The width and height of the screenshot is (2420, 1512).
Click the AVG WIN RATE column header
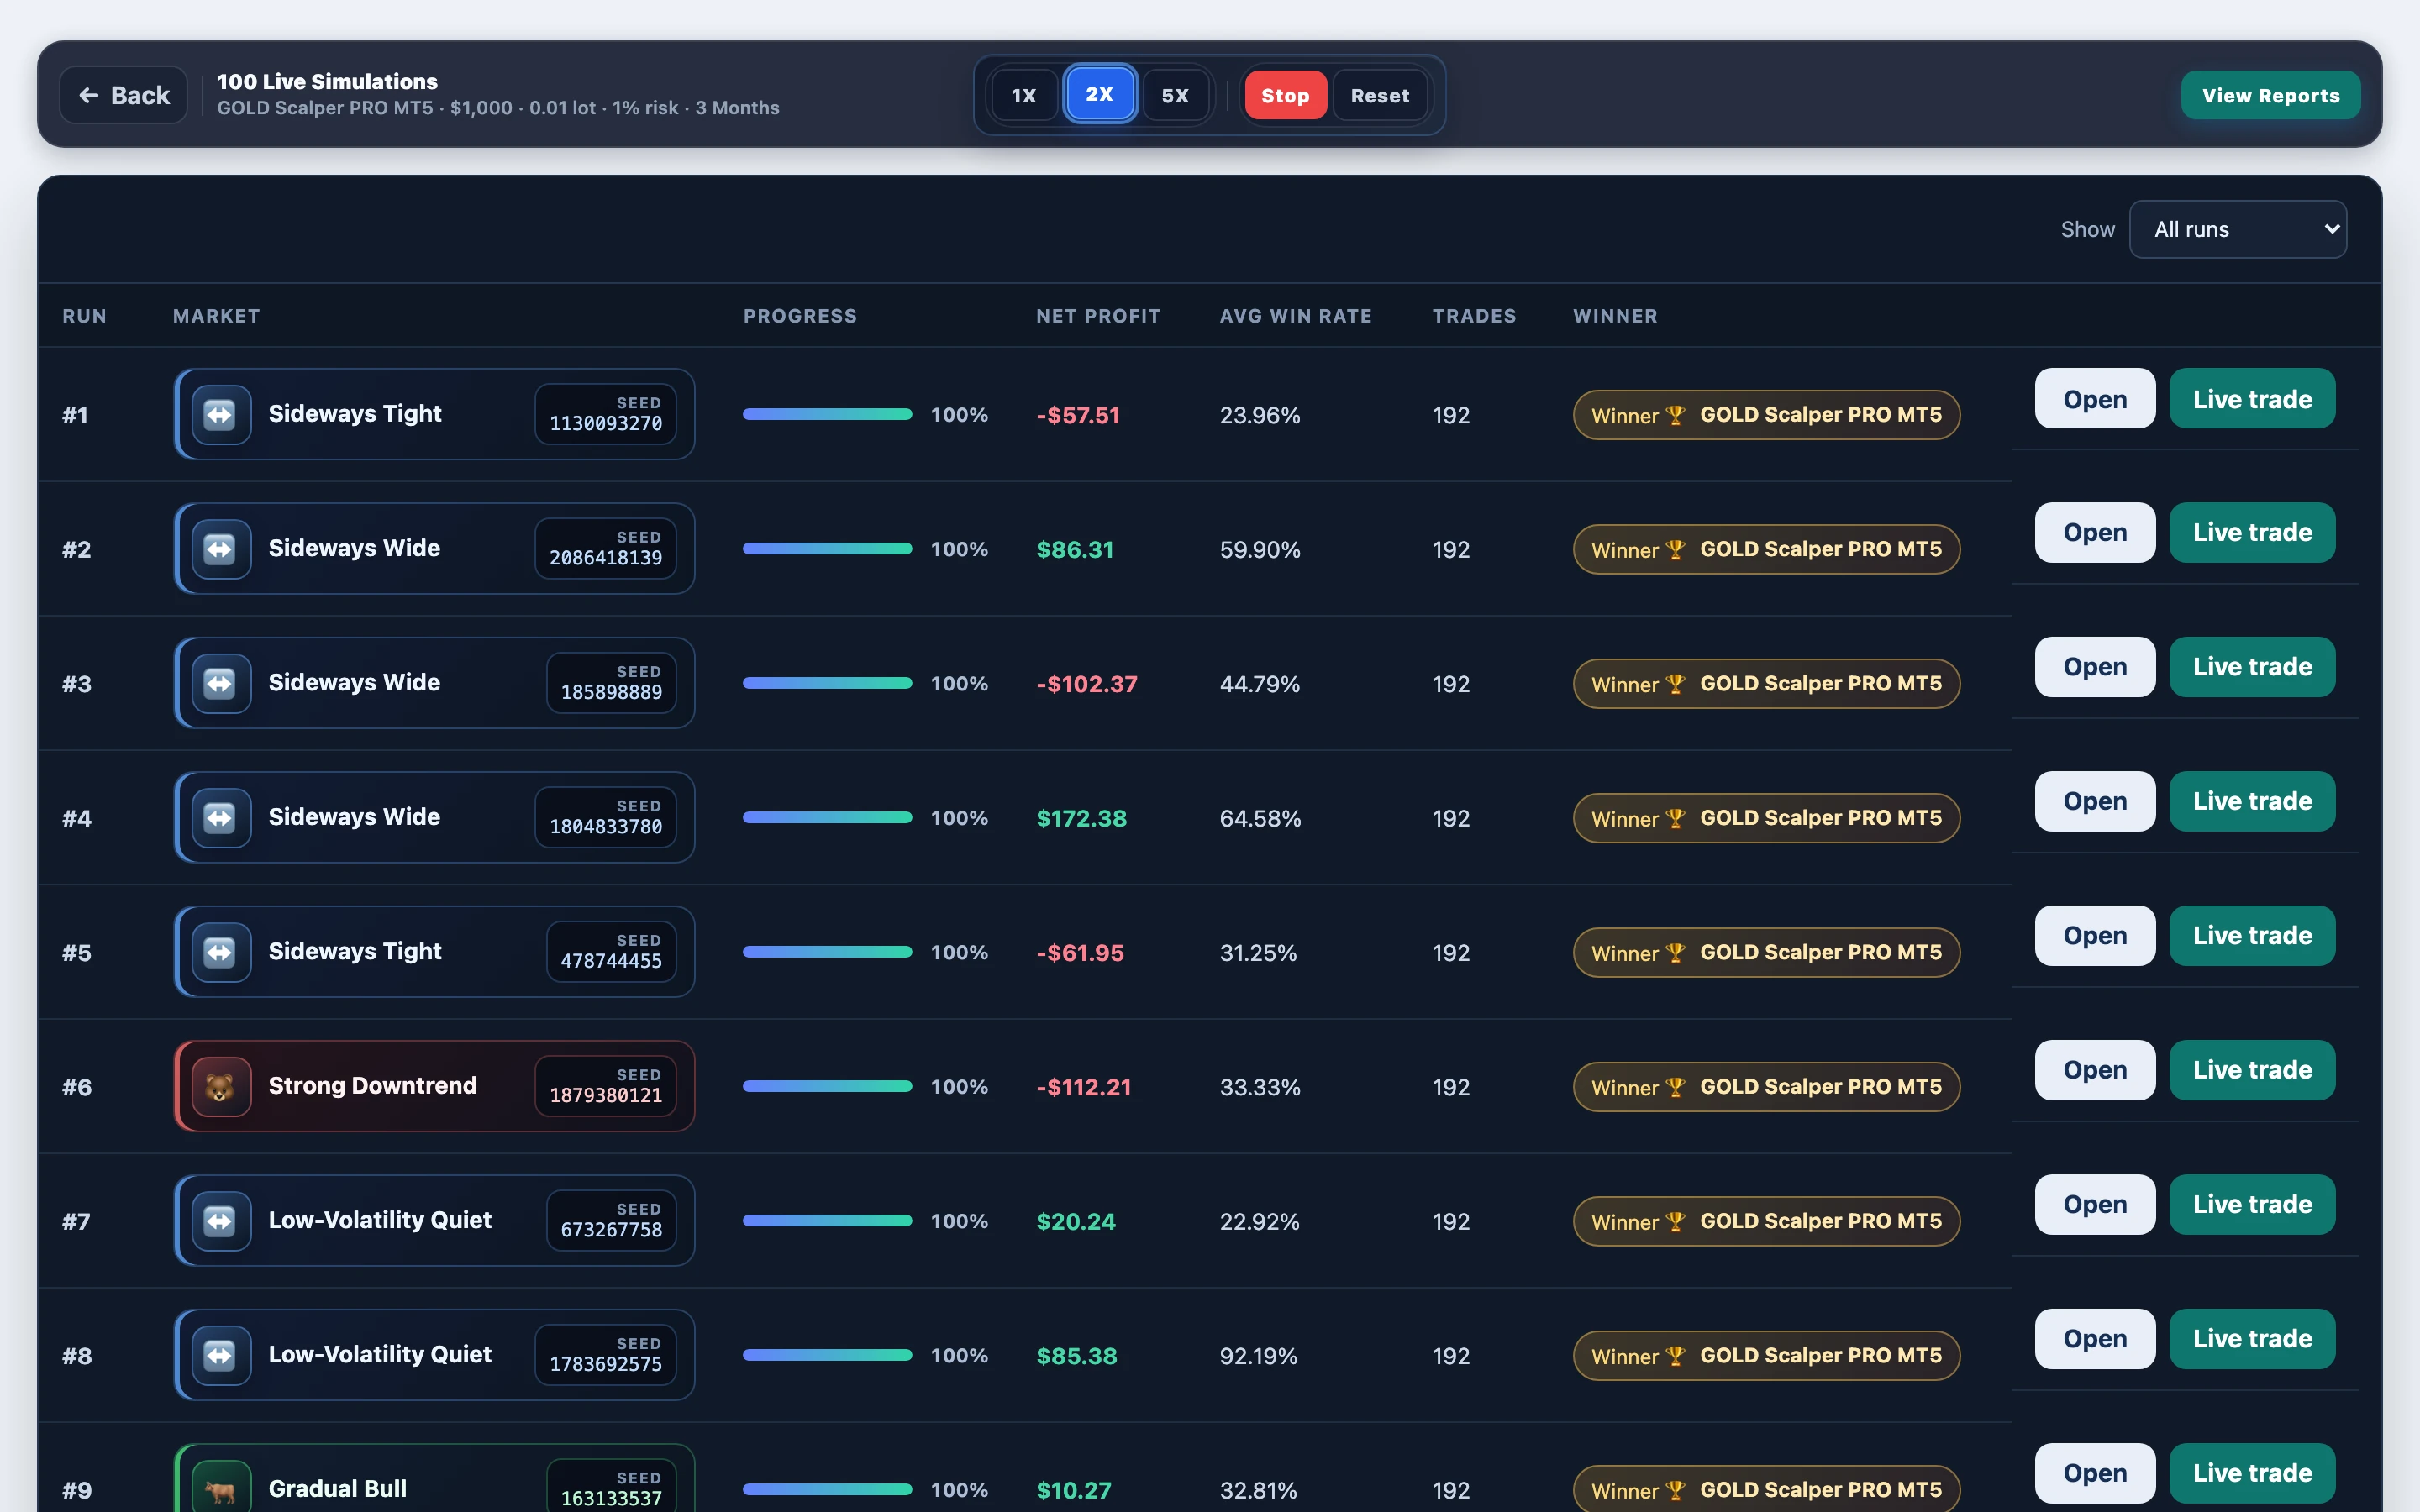pyautogui.click(x=1295, y=316)
